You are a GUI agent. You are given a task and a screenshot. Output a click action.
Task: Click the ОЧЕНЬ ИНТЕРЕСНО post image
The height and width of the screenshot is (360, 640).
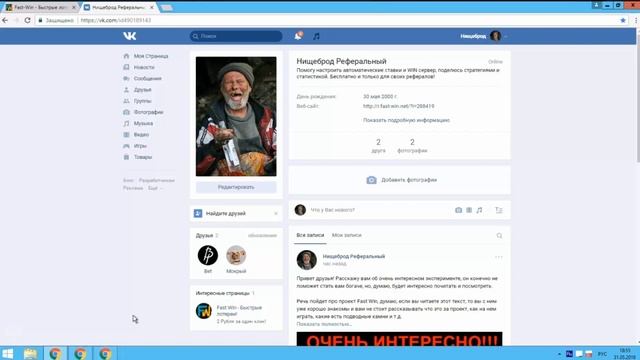coord(399,339)
